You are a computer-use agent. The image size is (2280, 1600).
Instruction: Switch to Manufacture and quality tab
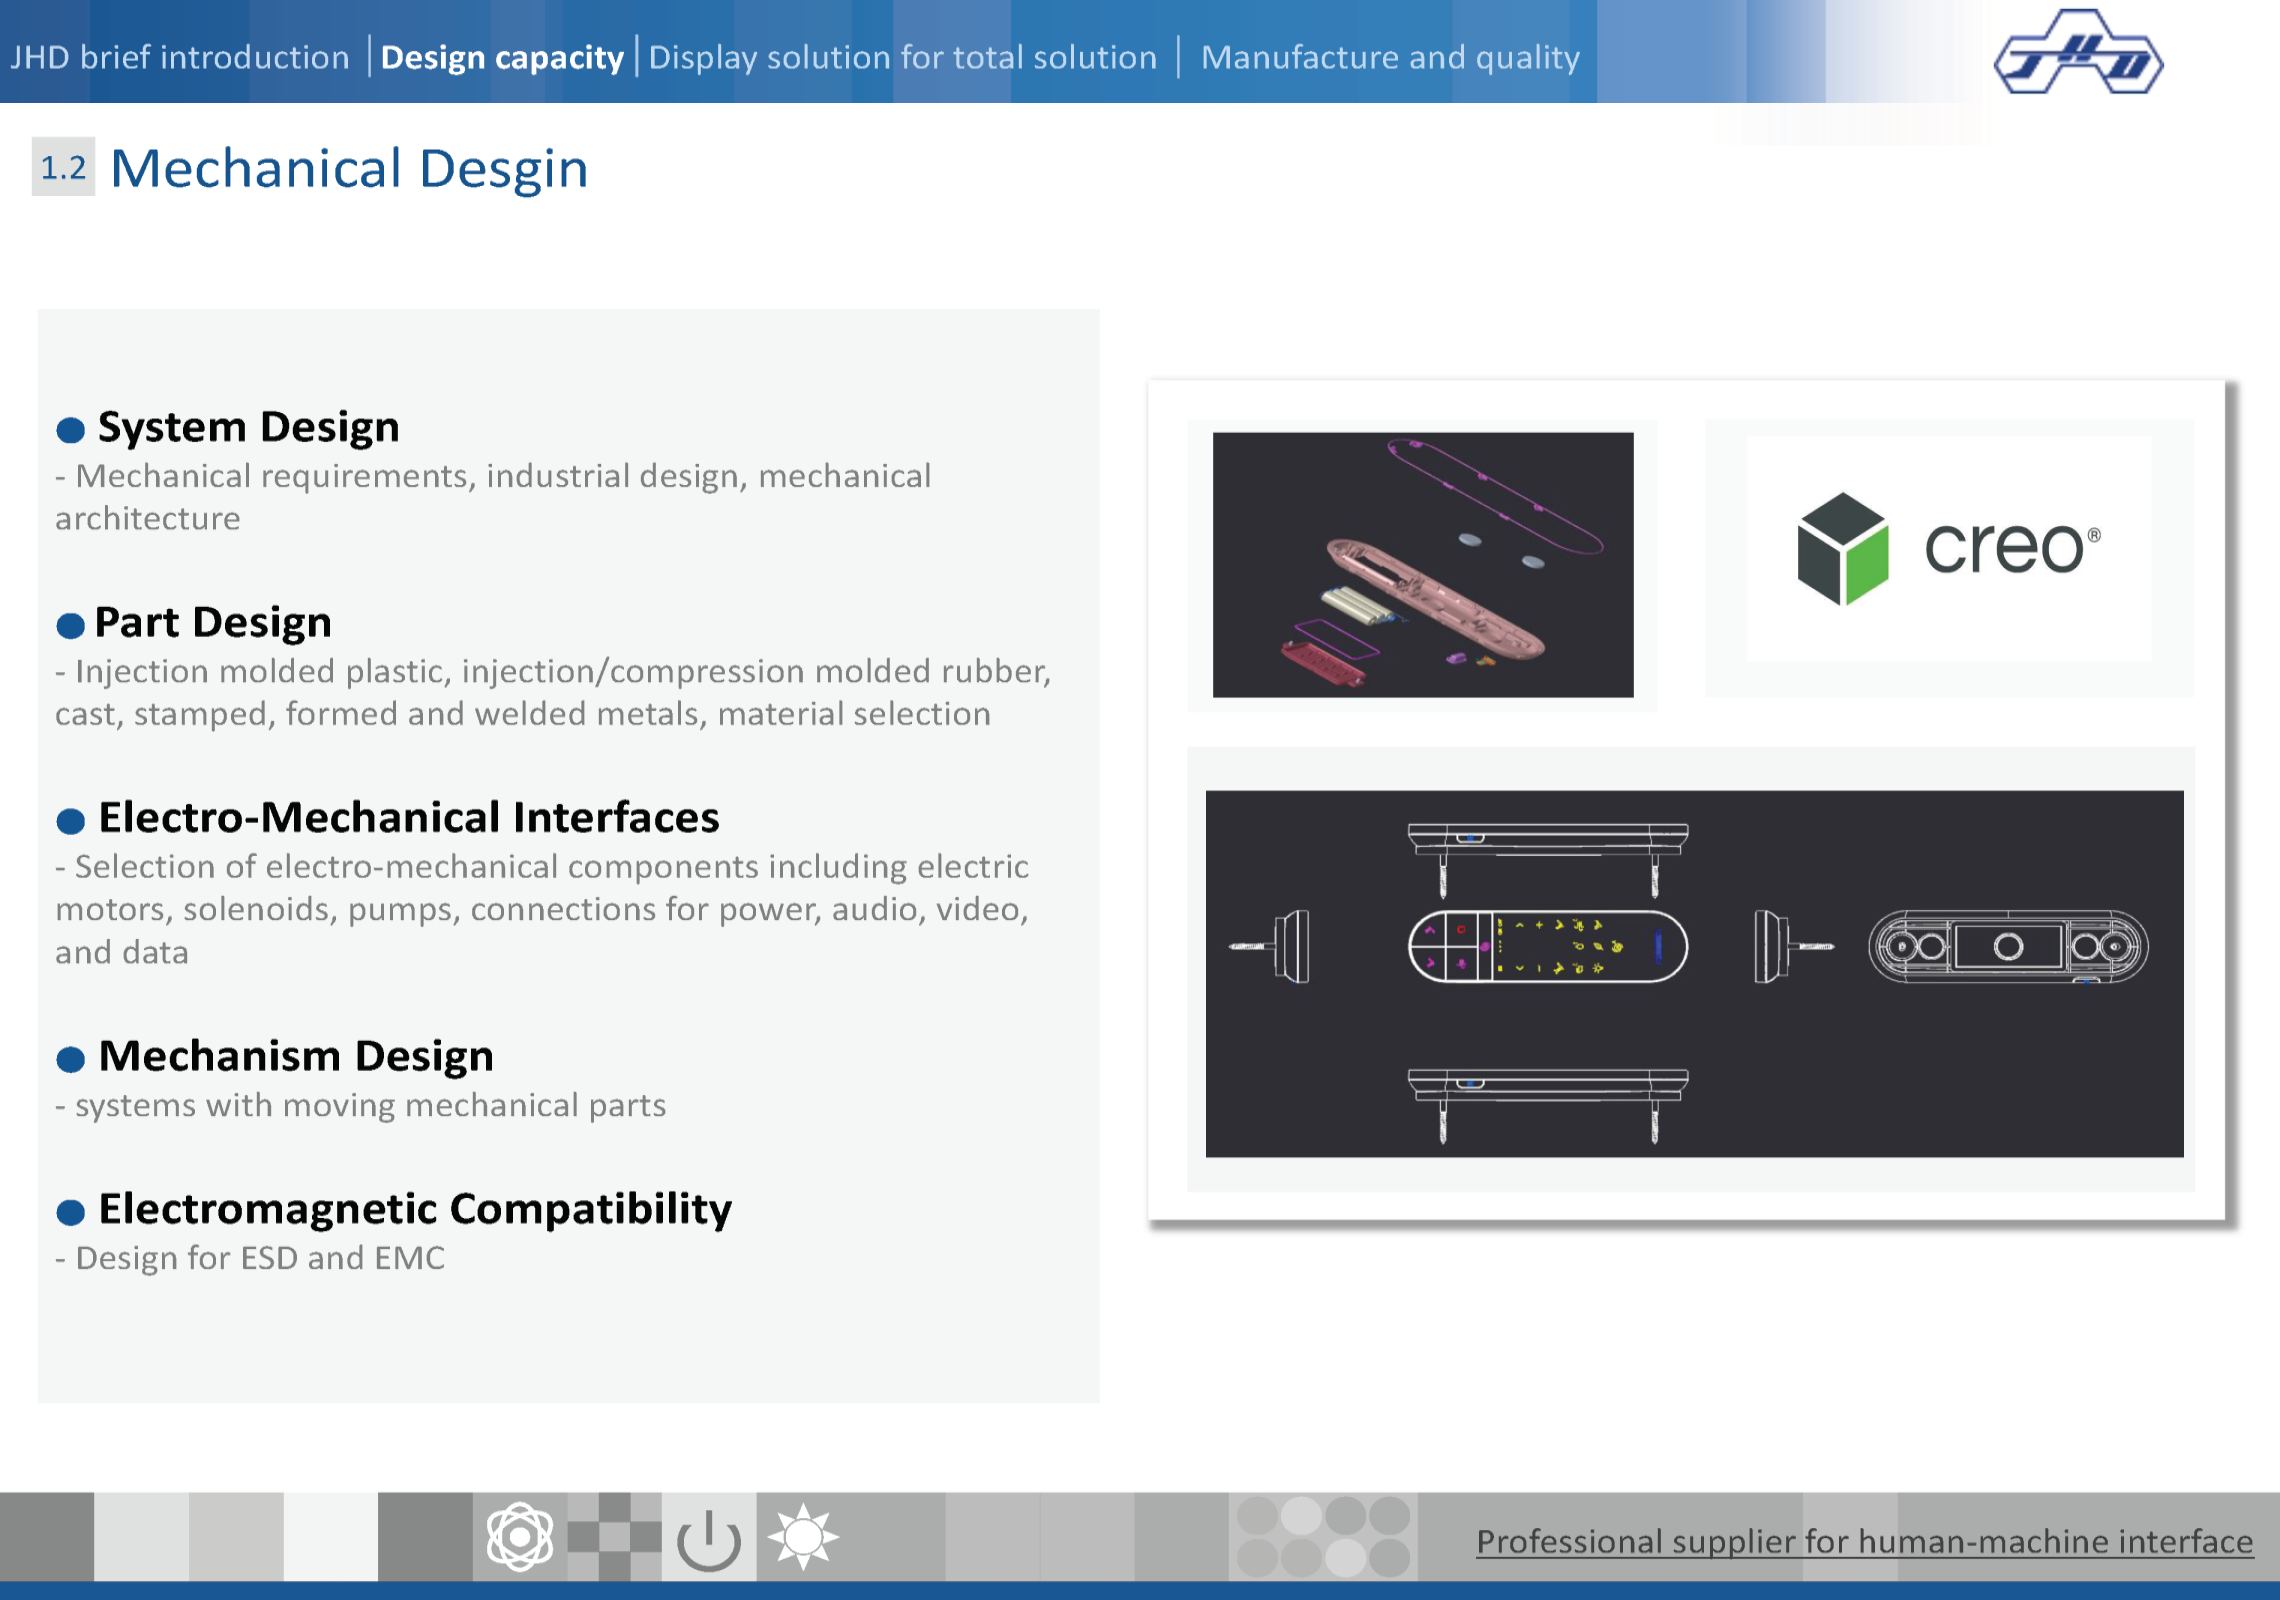coord(1390,57)
